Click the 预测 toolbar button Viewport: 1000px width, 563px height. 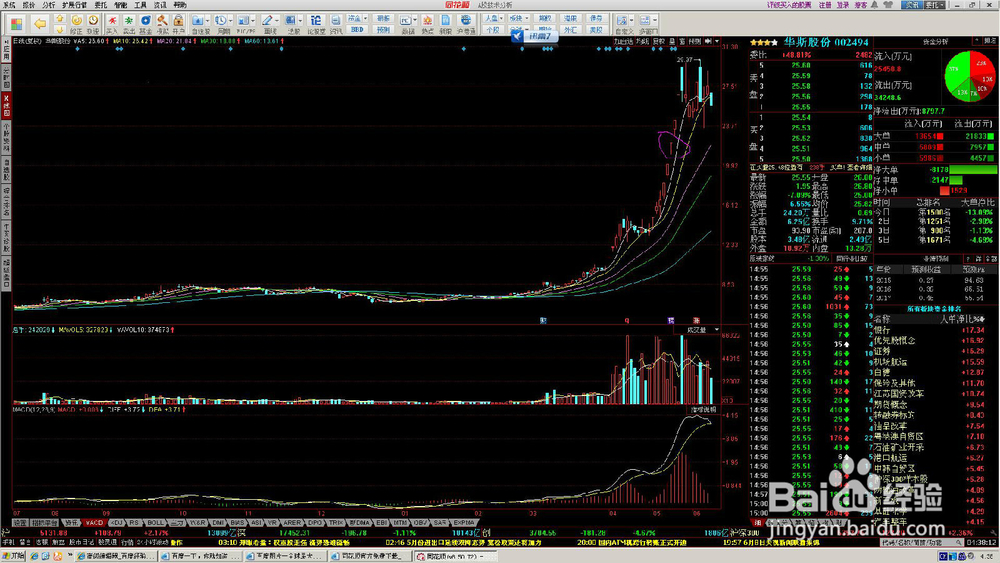point(383,30)
